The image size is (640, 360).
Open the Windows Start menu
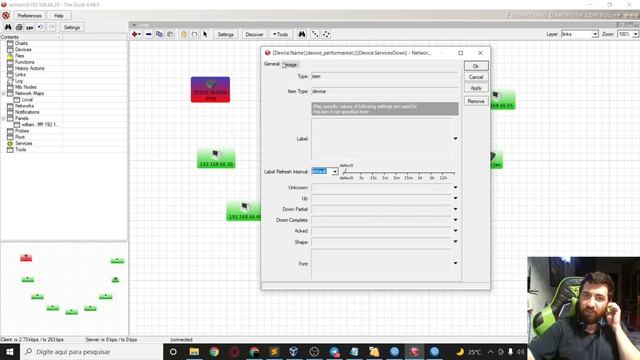point(10,351)
